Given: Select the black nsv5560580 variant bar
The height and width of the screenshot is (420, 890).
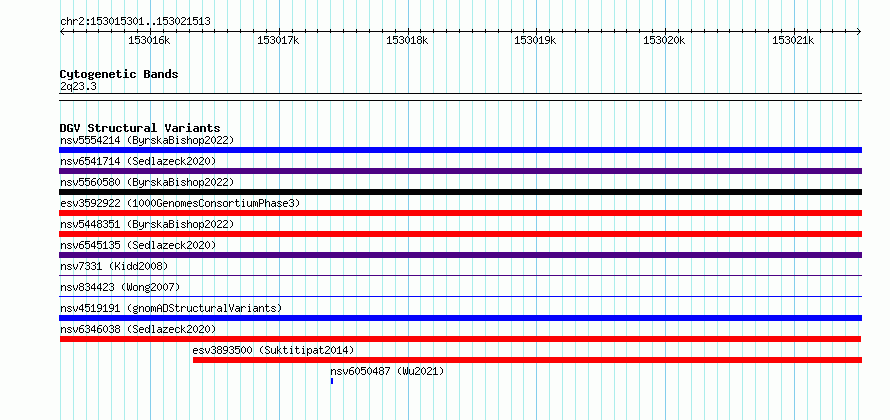Looking at the screenshot, I should coord(460,192).
